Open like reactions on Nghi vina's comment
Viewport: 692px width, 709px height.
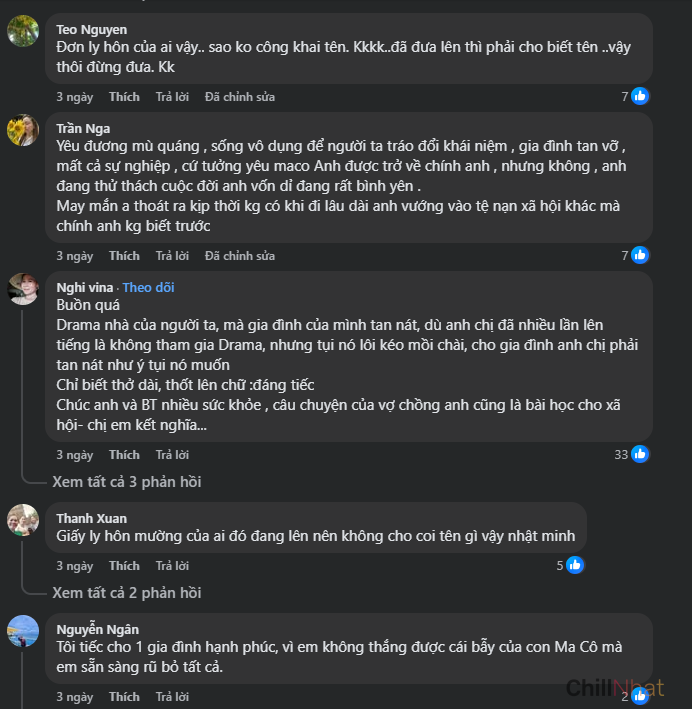click(x=640, y=454)
